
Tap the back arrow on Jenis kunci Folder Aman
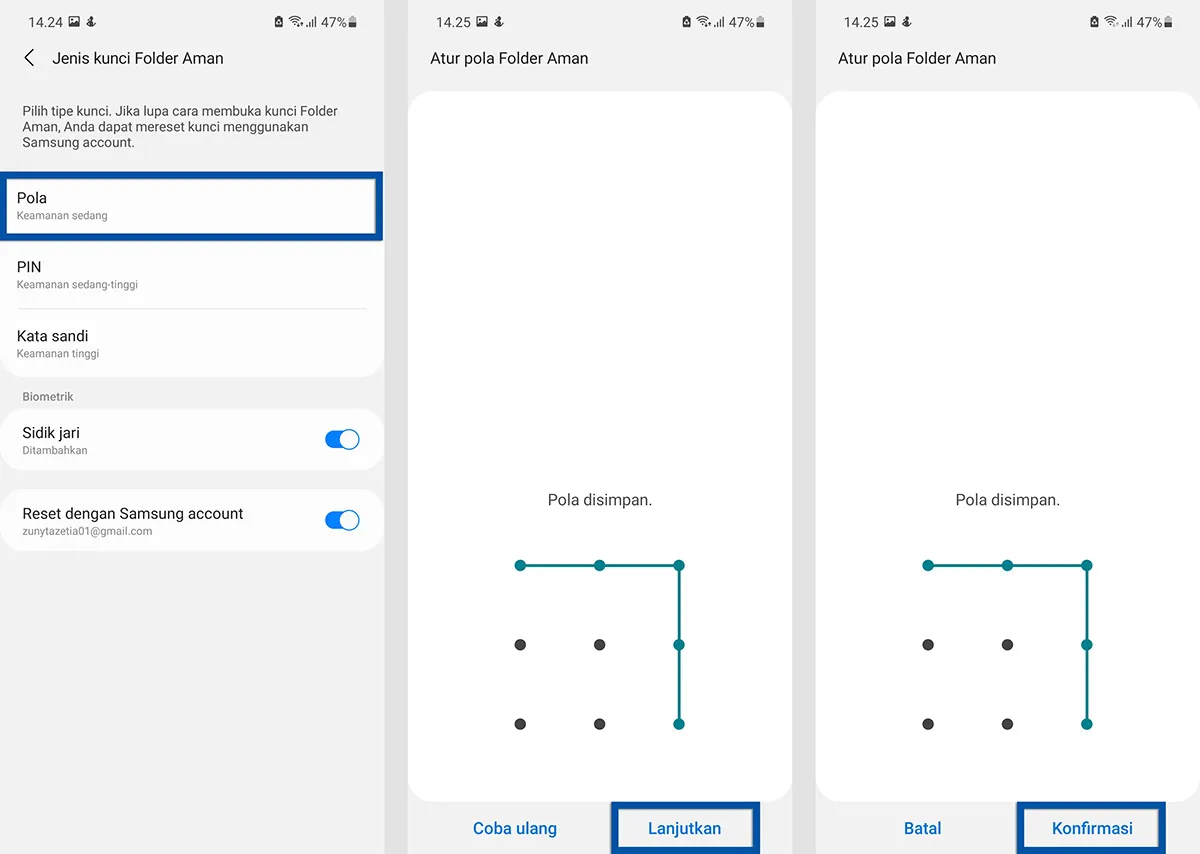[30, 58]
